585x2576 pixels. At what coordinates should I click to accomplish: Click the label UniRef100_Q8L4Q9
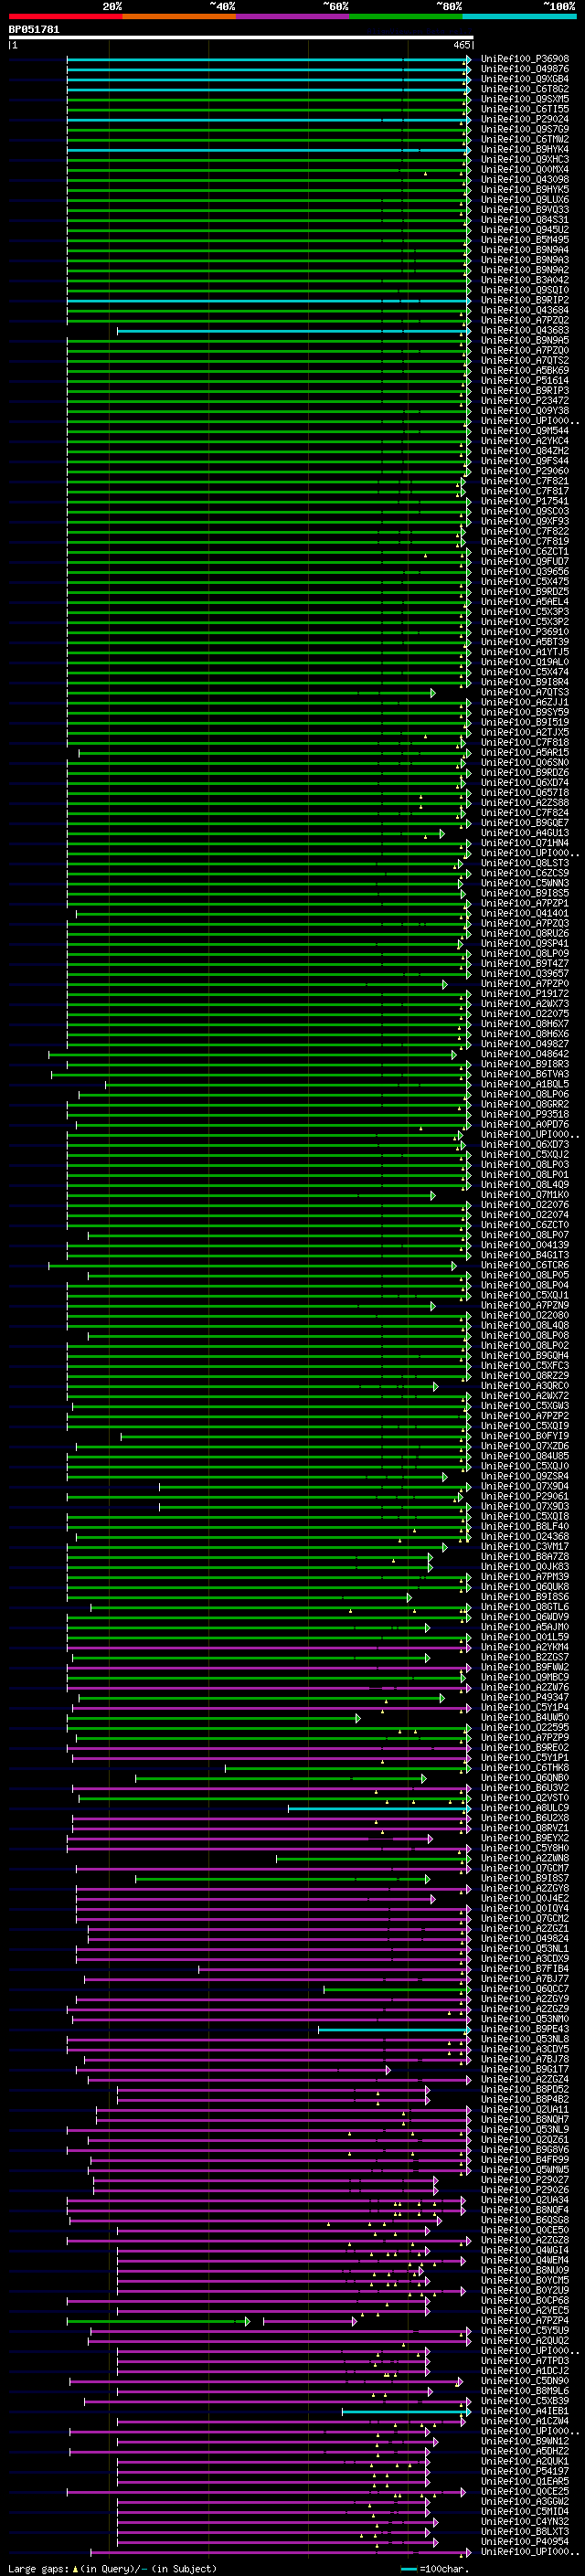[x=525, y=1185]
